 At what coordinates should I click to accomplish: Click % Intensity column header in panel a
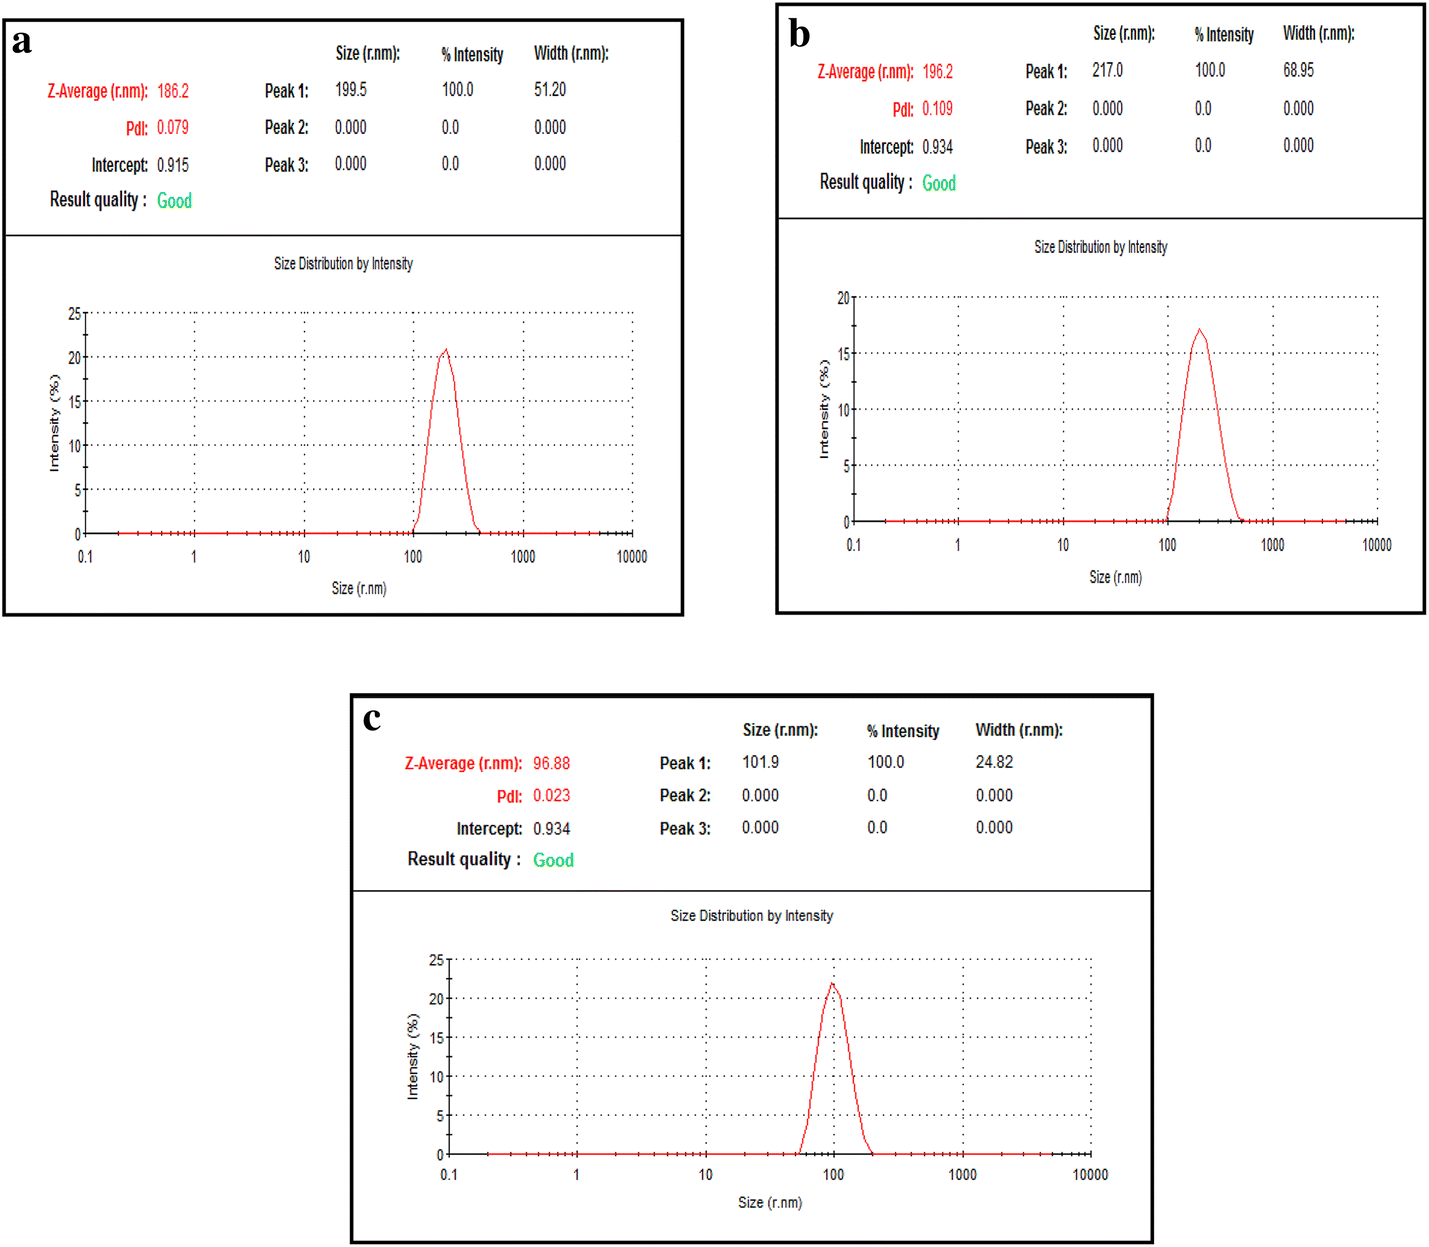click(x=473, y=55)
